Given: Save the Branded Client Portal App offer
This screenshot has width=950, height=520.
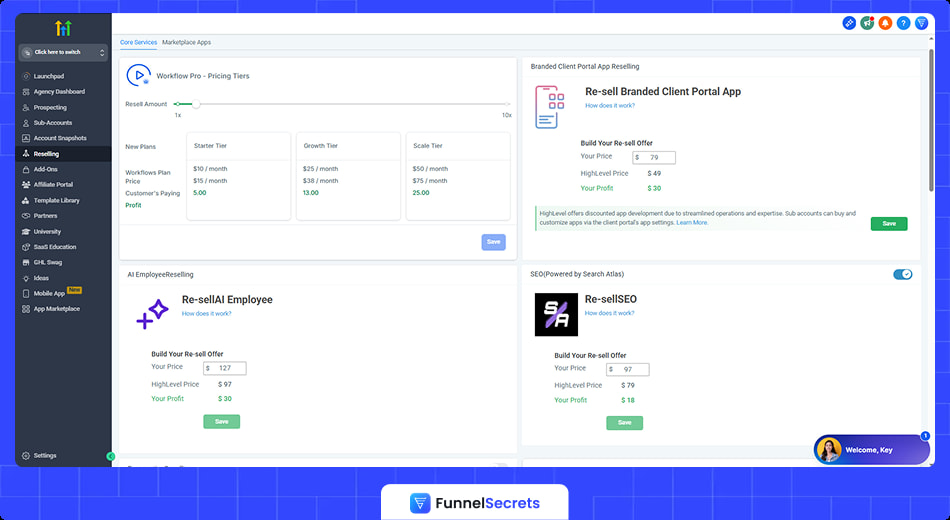Looking at the screenshot, I should click(888, 223).
